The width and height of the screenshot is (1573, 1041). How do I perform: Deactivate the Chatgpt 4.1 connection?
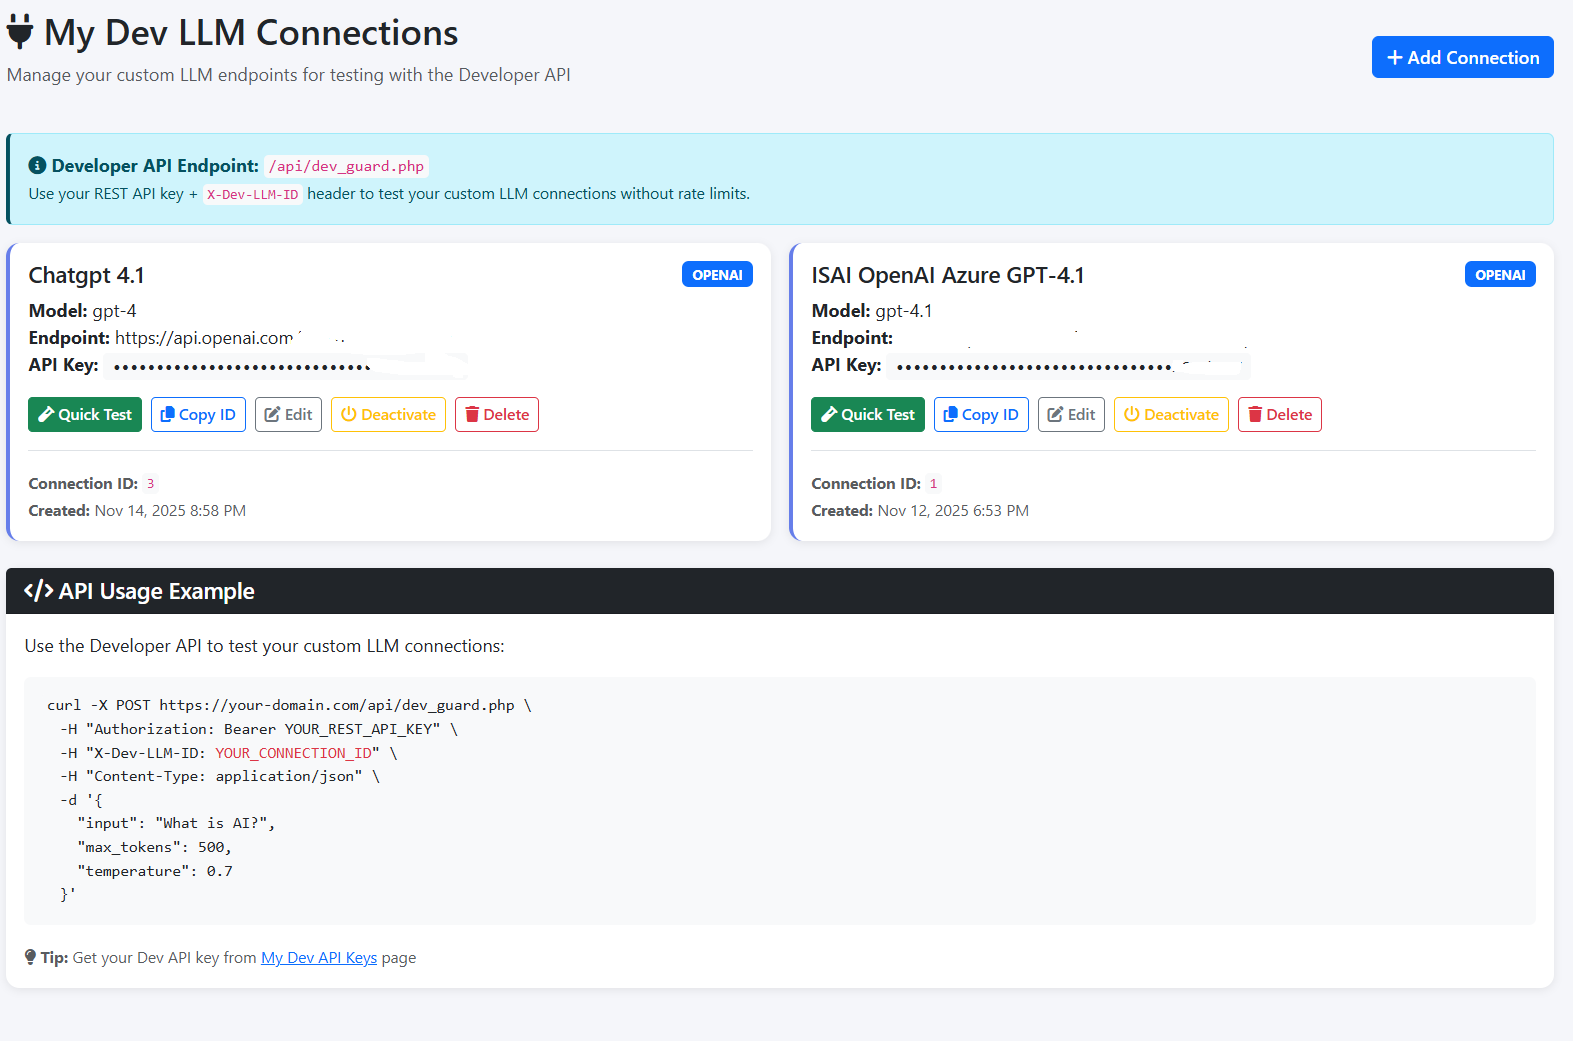[388, 415]
